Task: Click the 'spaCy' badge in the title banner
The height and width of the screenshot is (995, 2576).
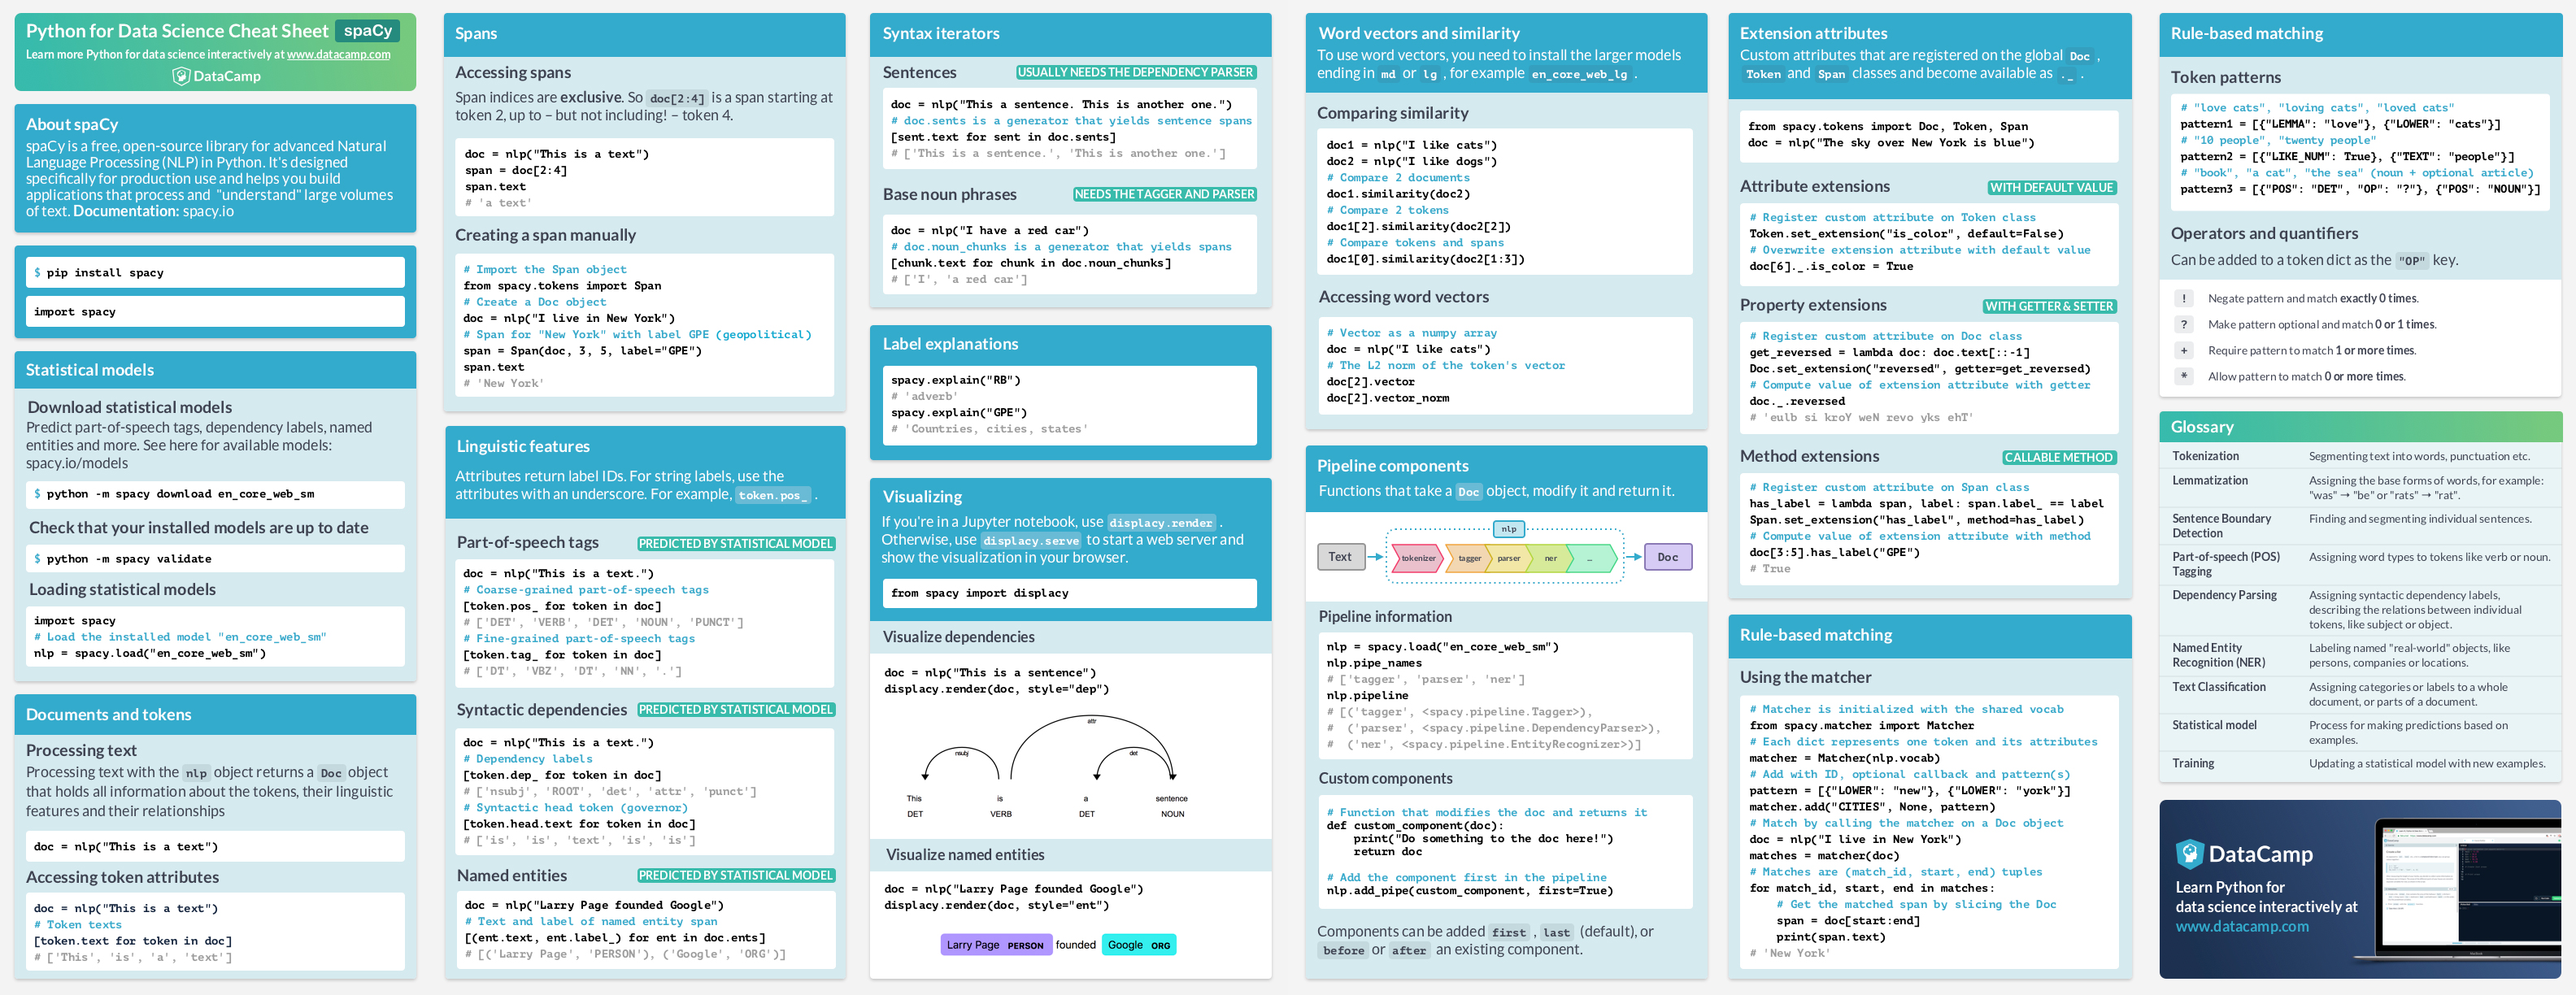Action: pos(367,31)
